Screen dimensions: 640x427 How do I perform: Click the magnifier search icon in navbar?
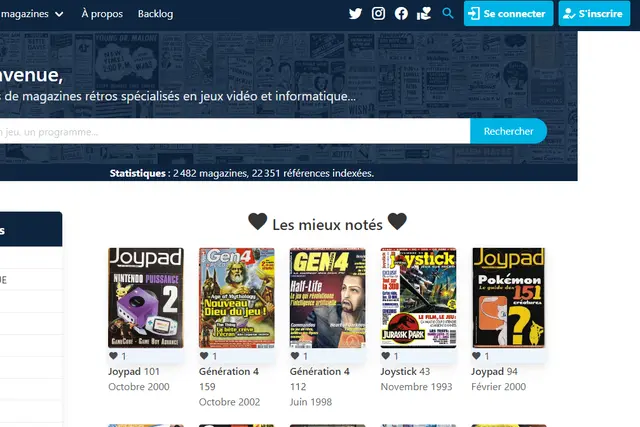[x=447, y=13]
